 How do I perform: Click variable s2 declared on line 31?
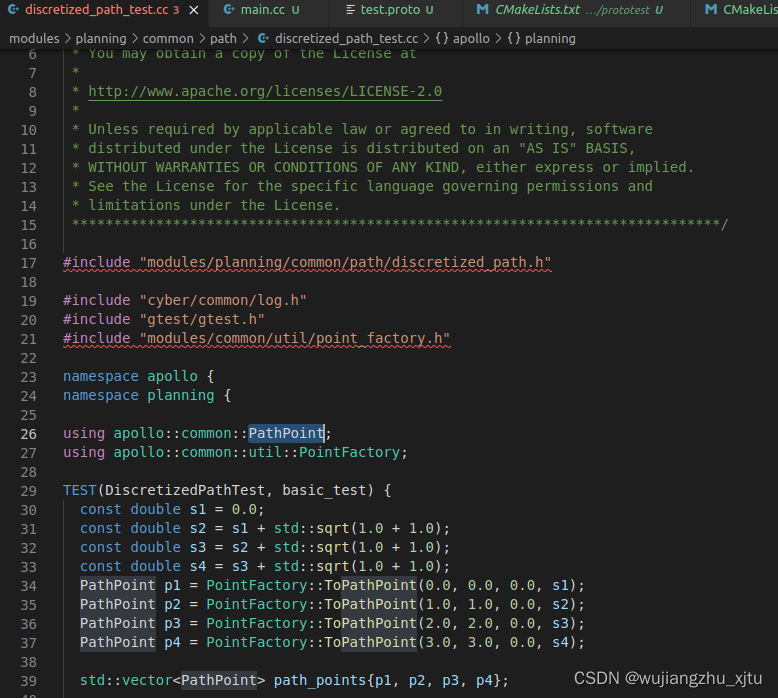[x=197, y=528]
